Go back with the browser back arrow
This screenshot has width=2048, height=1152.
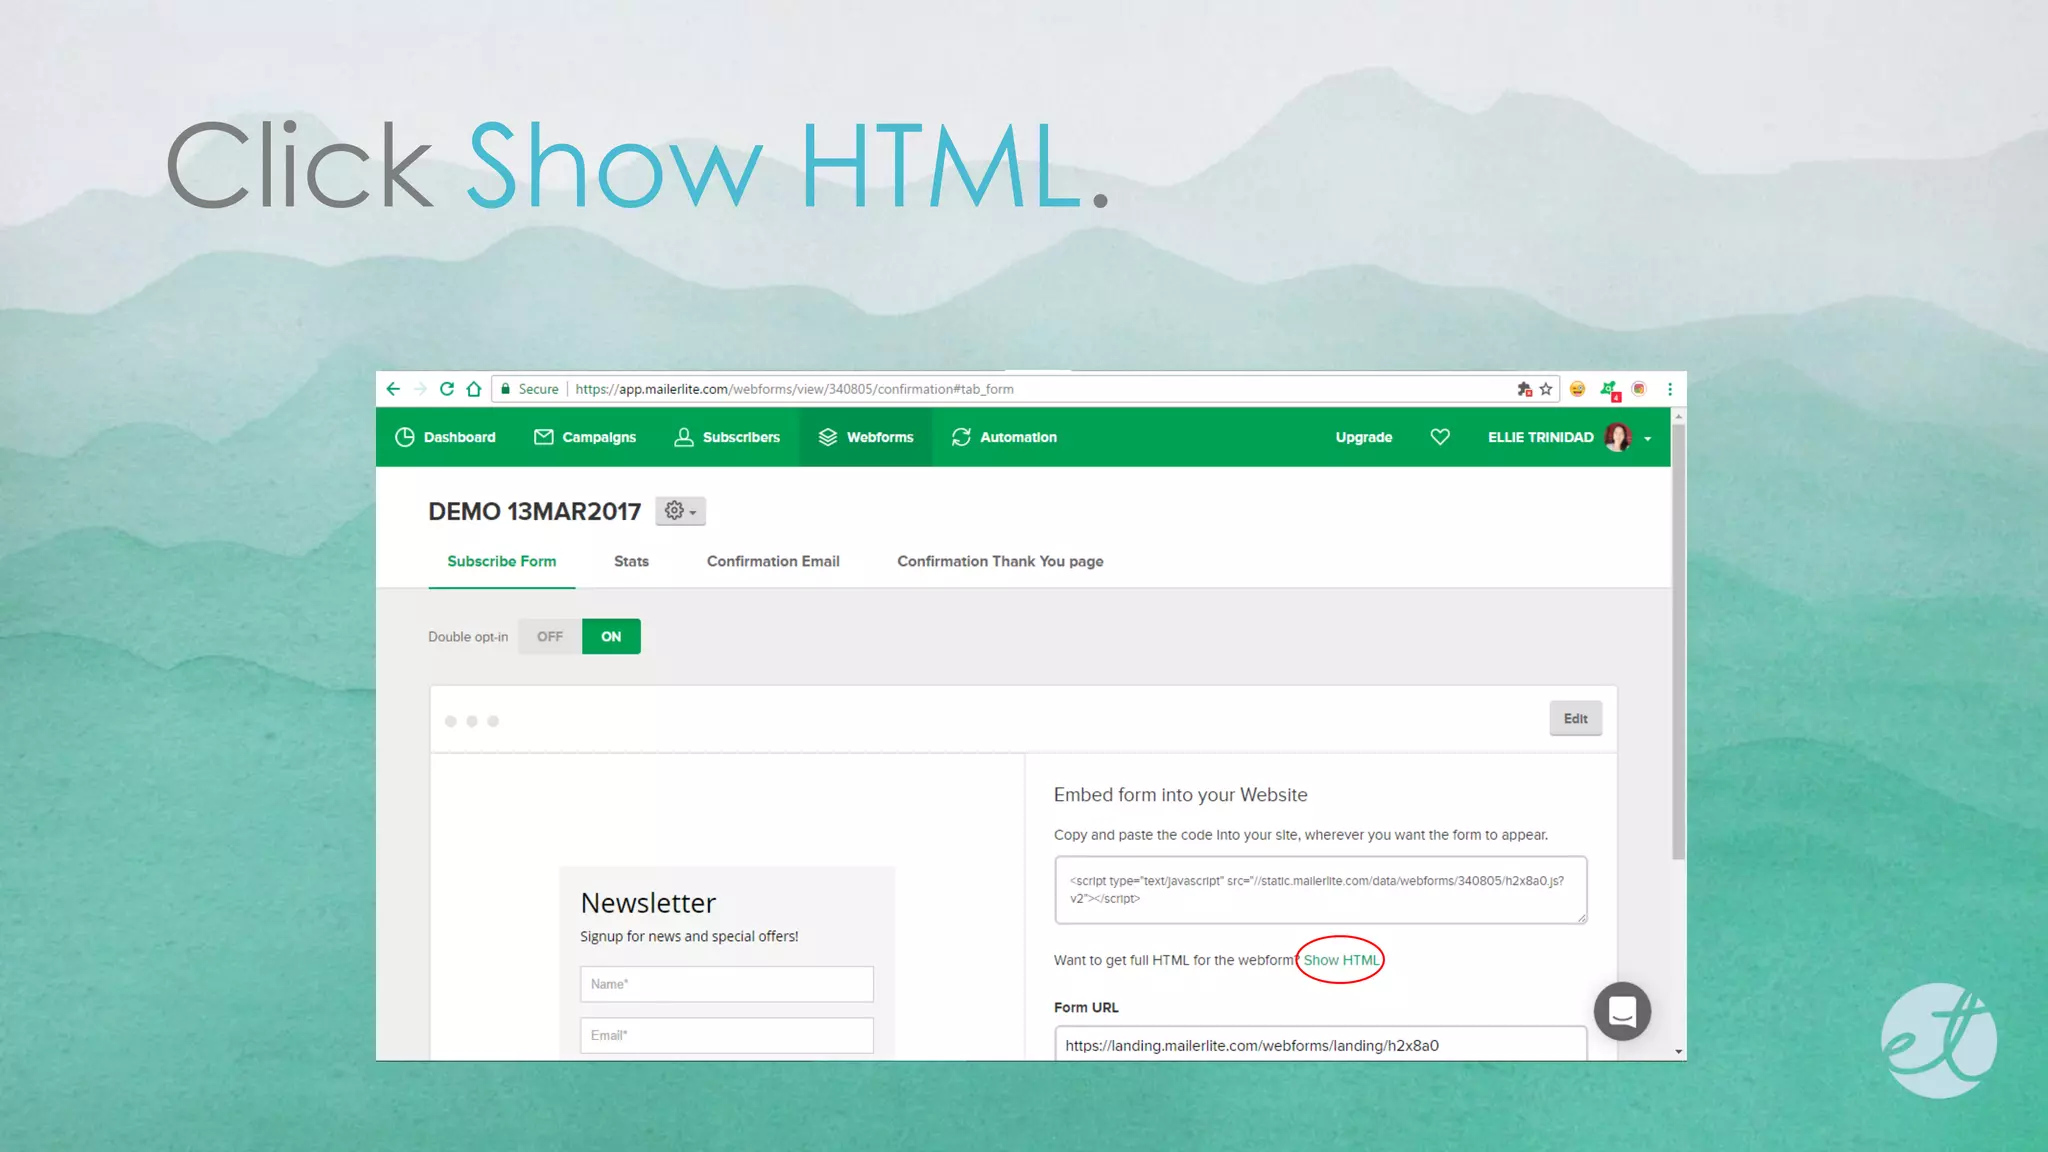(393, 389)
